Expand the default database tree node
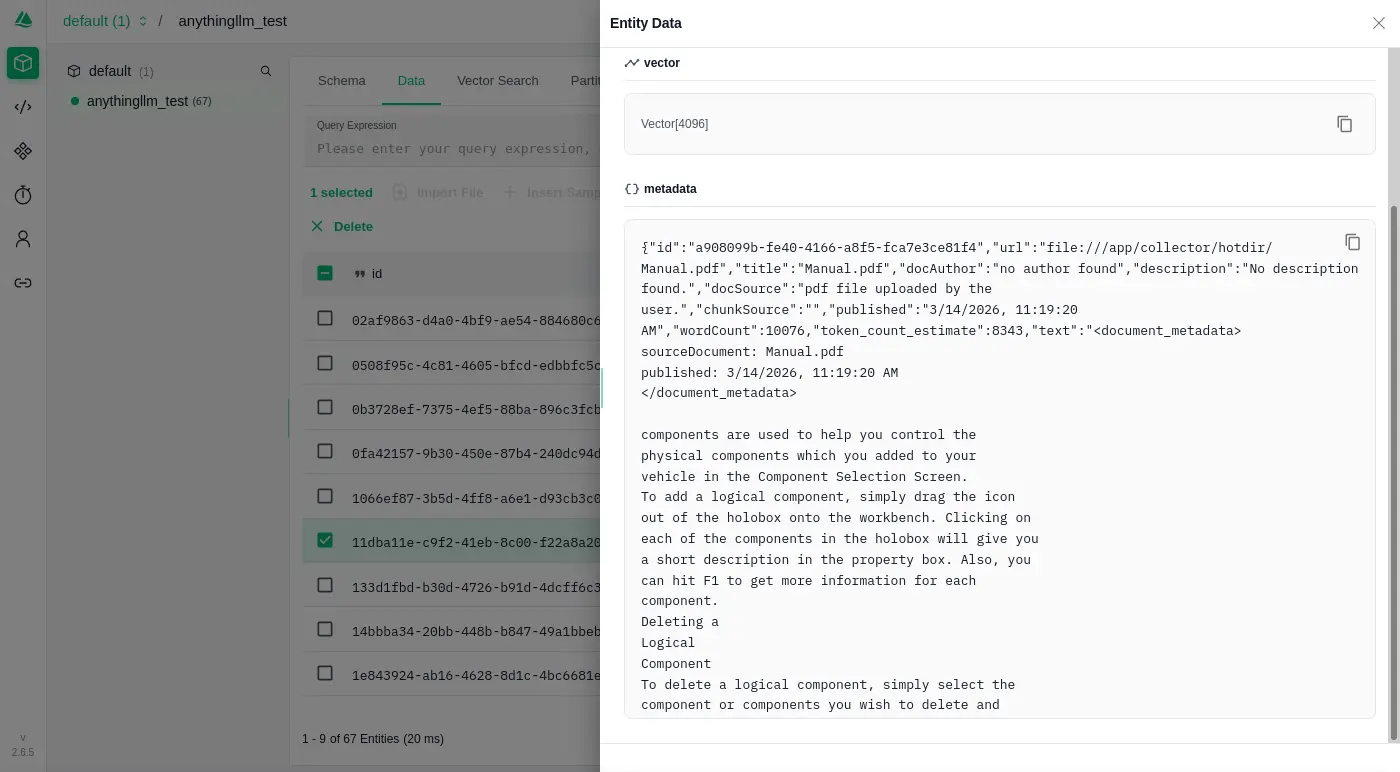Screen dimensions: 1400x772 pyautogui.click(x=109, y=71)
